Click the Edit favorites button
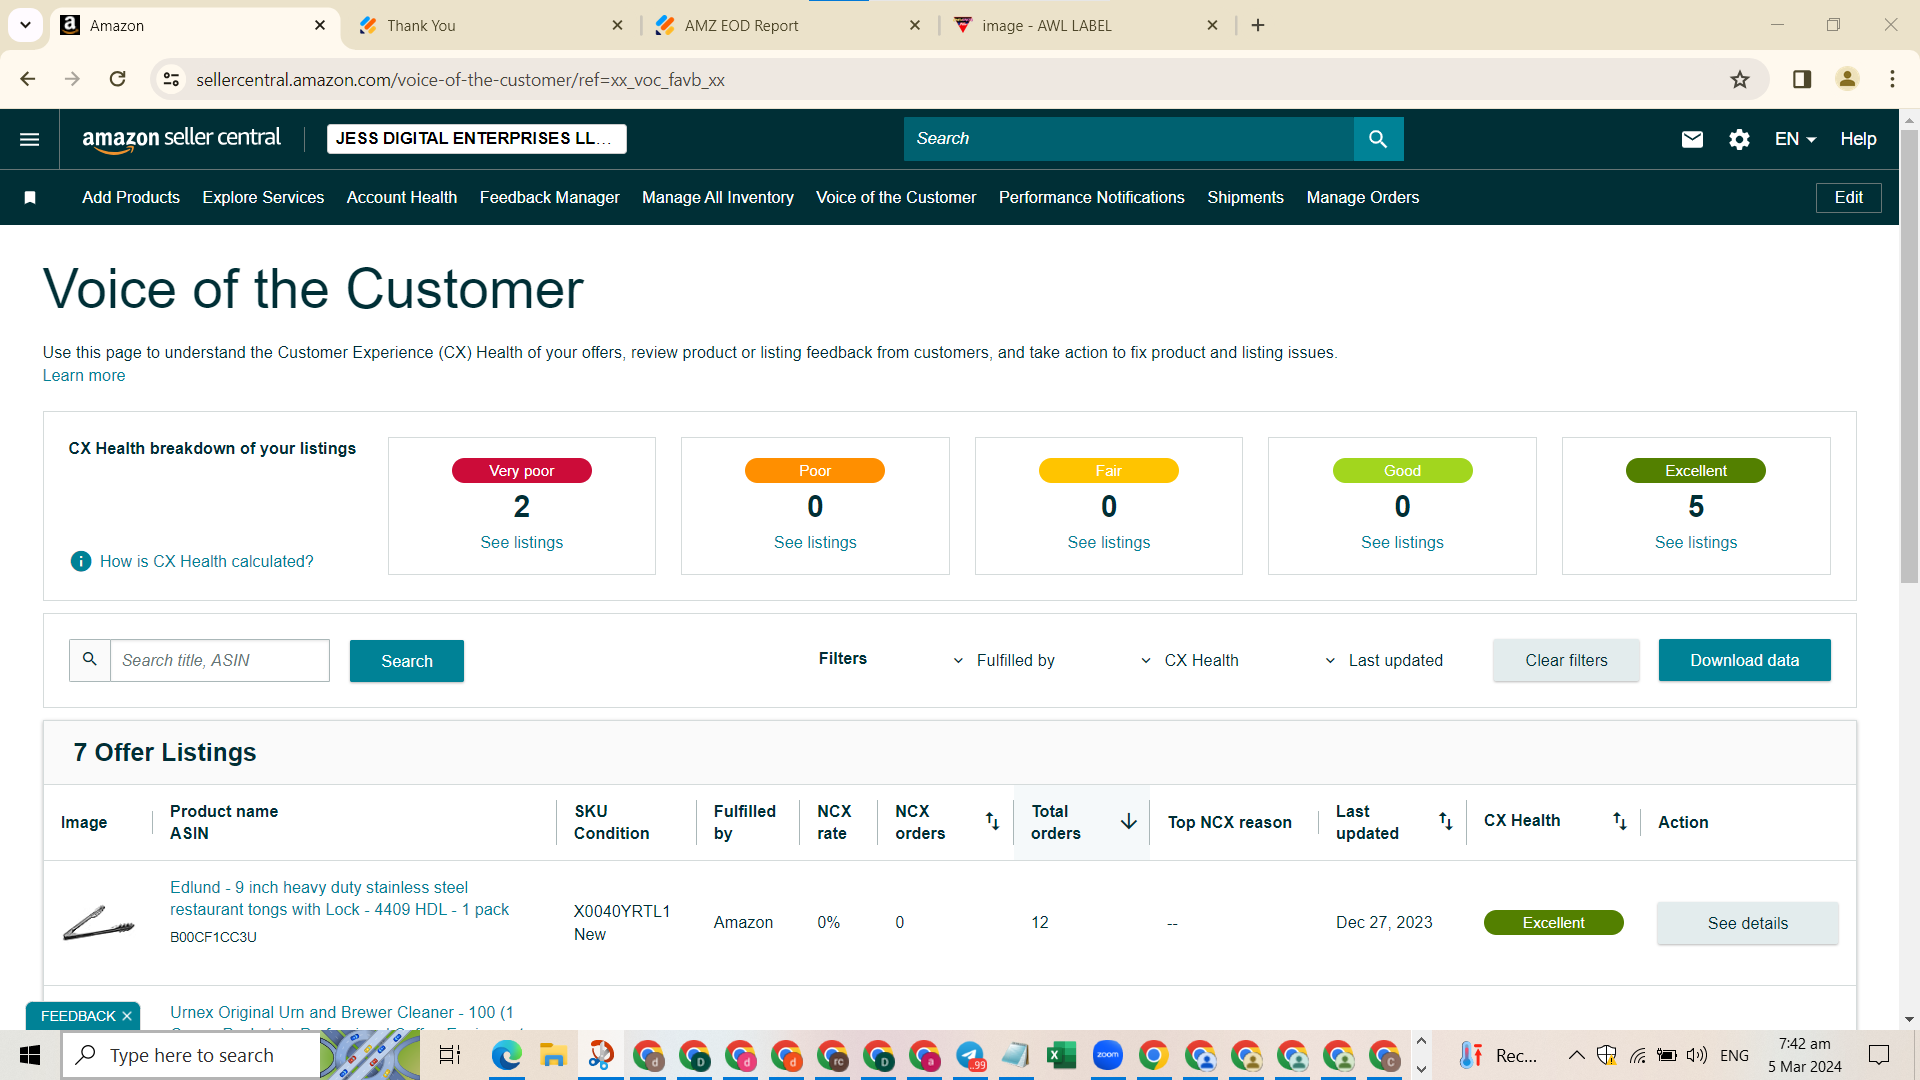Viewport: 1920px width, 1080px height. pyautogui.click(x=1848, y=198)
